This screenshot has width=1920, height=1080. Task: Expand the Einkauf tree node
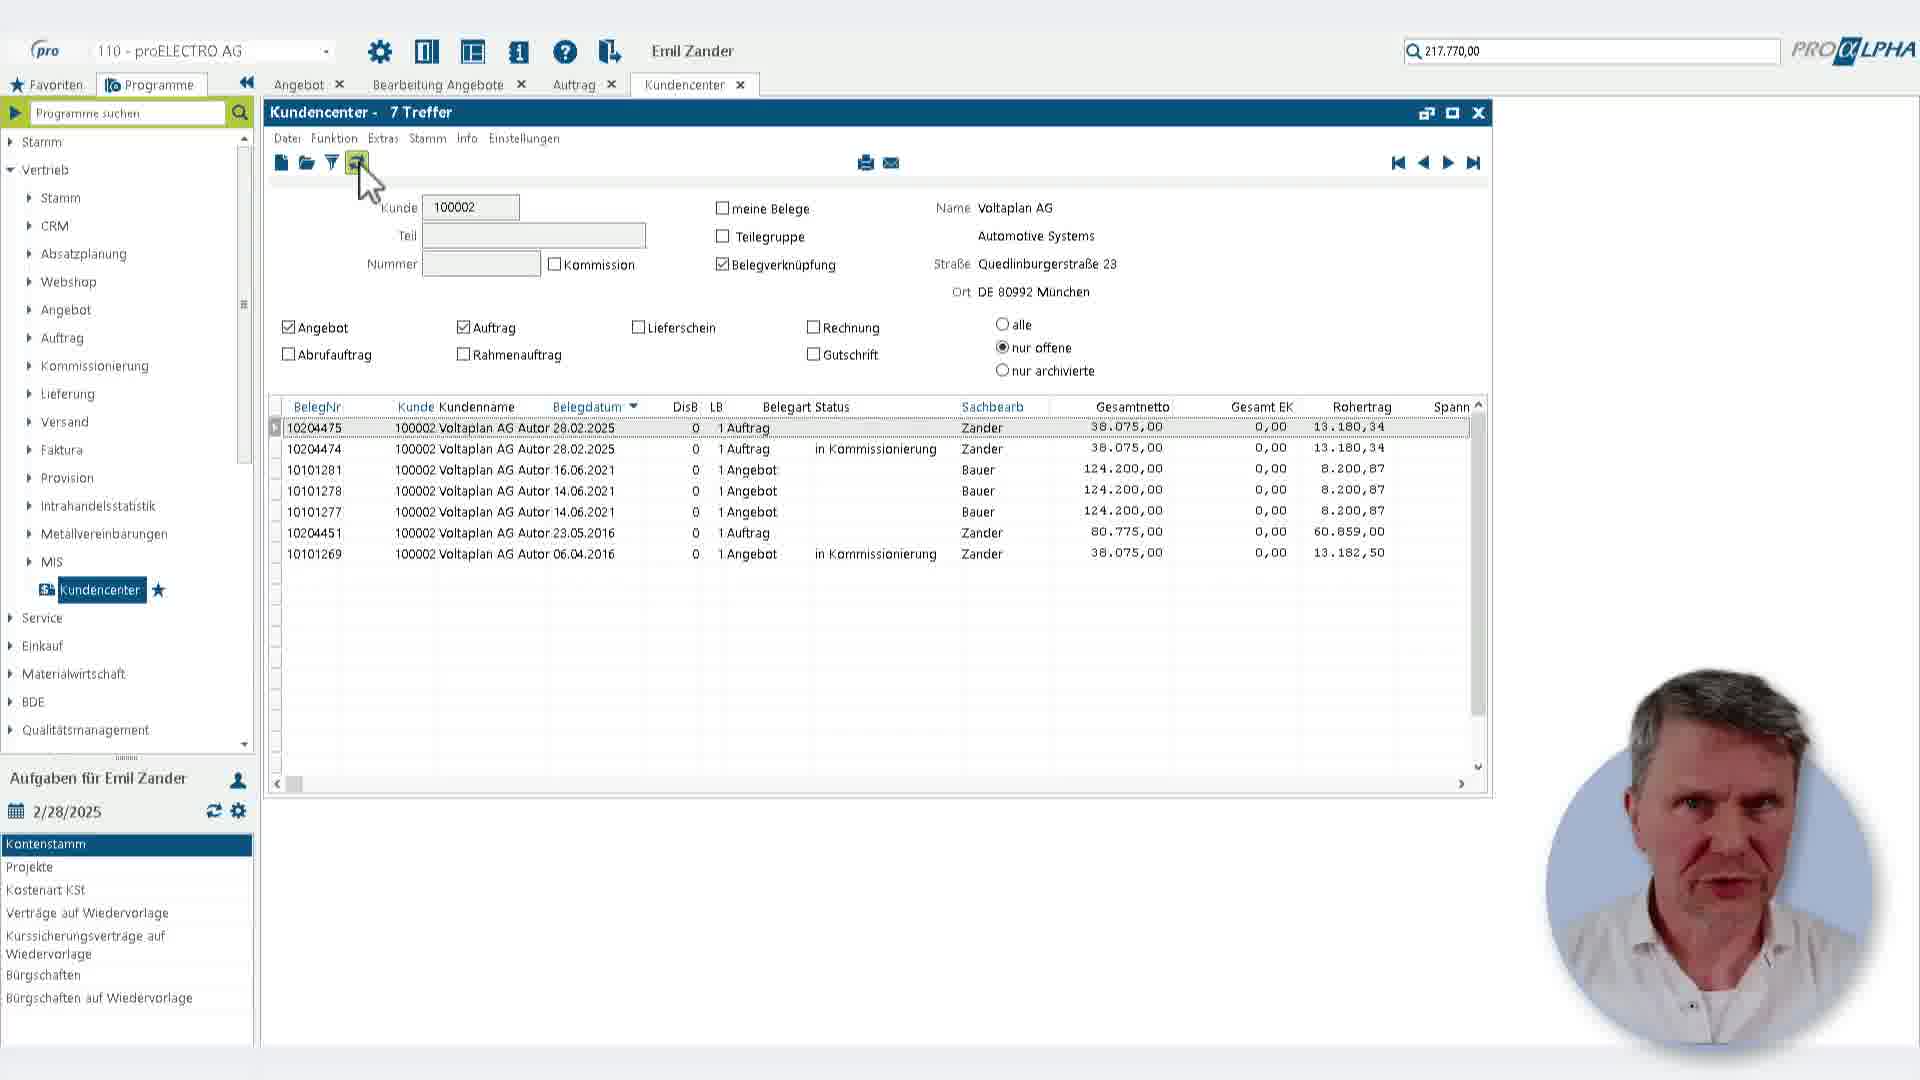tap(10, 646)
